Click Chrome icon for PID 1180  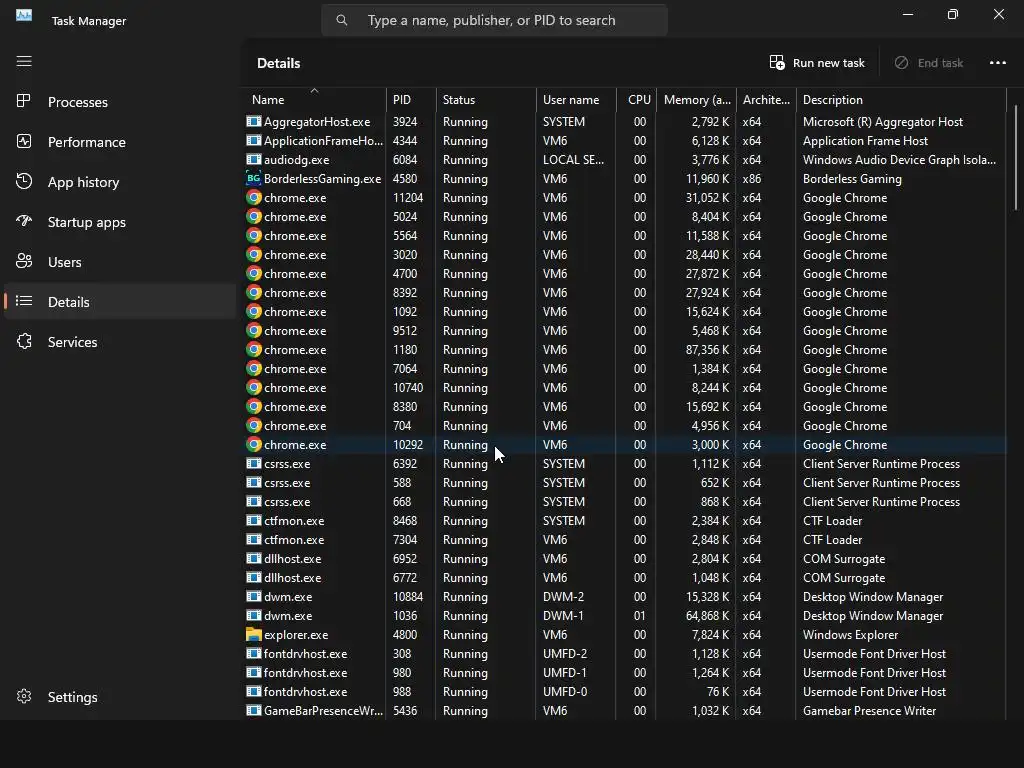(x=253, y=349)
